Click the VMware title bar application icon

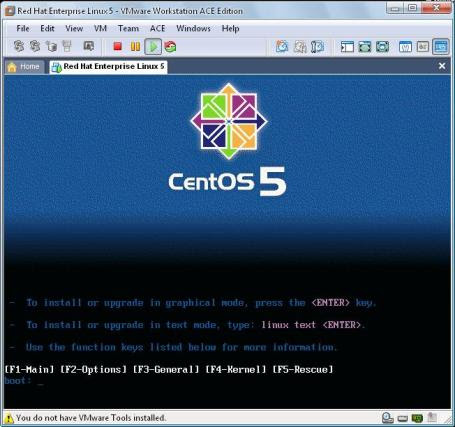coord(10,11)
